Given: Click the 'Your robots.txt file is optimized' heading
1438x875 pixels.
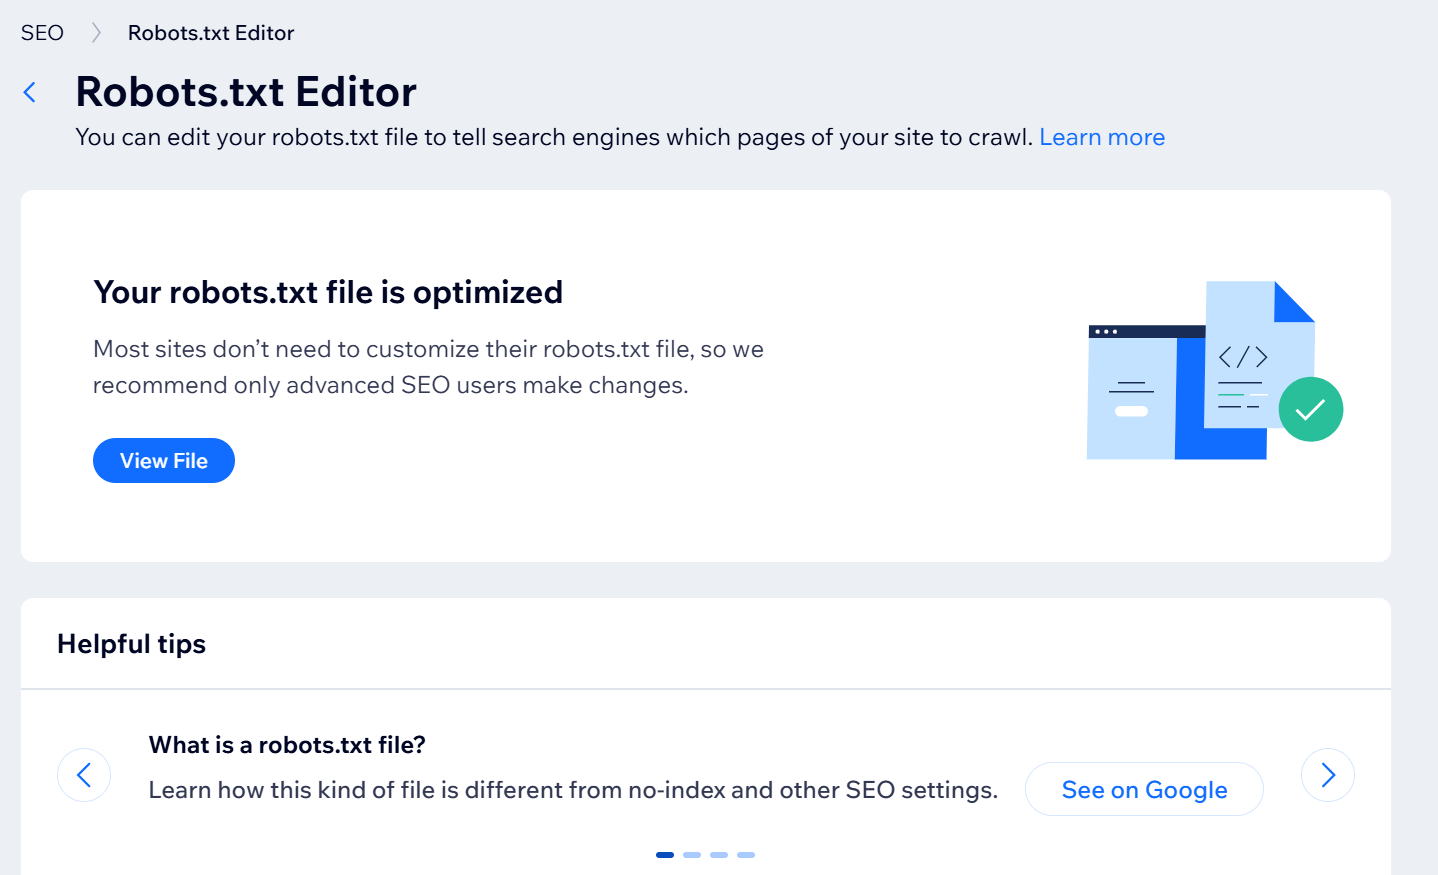Looking at the screenshot, I should (x=328, y=292).
